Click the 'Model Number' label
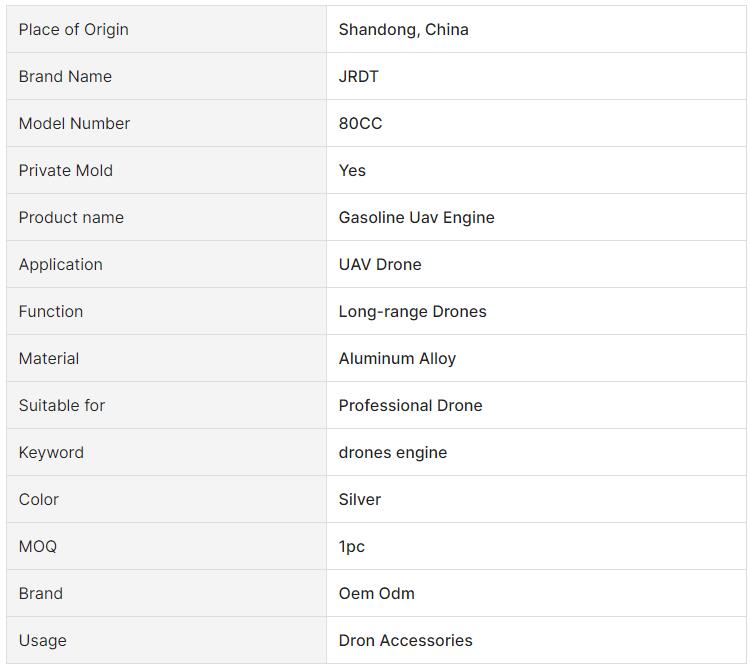Viewport: 751px width, 669px height. [x=74, y=123]
